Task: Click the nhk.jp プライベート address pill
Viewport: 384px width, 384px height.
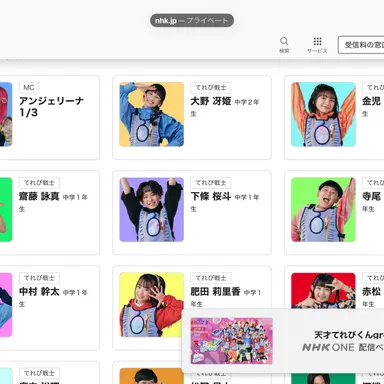Action: [x=192, y=20]
